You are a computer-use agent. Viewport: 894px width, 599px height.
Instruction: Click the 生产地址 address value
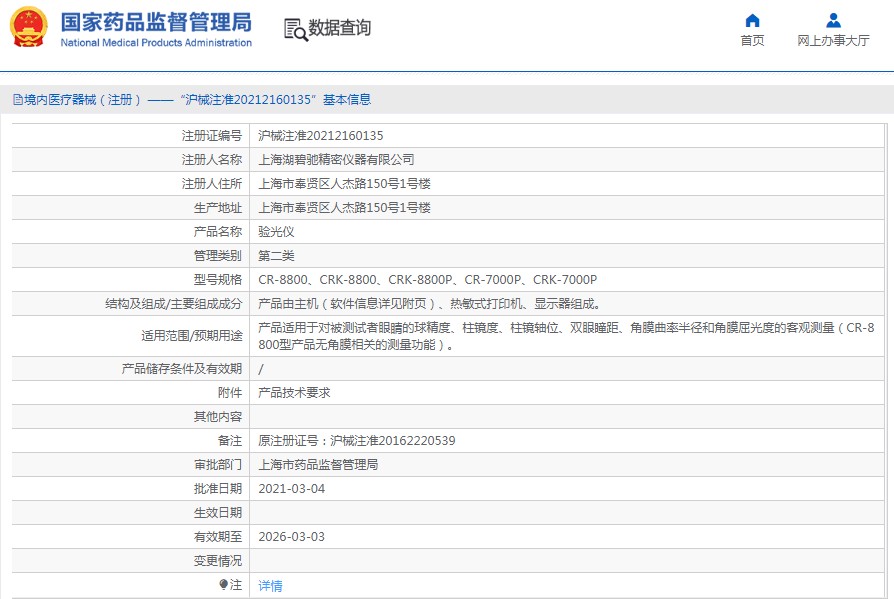tap(344, 207)
